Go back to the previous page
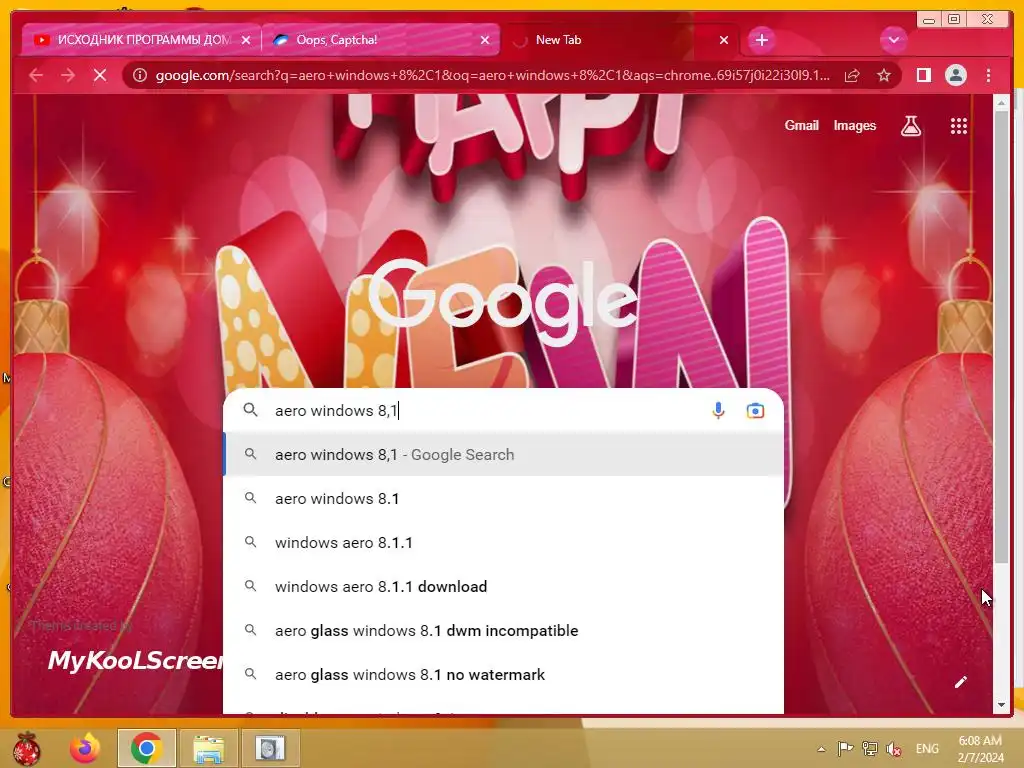The image size is (1024, 768). coord(36,76)
